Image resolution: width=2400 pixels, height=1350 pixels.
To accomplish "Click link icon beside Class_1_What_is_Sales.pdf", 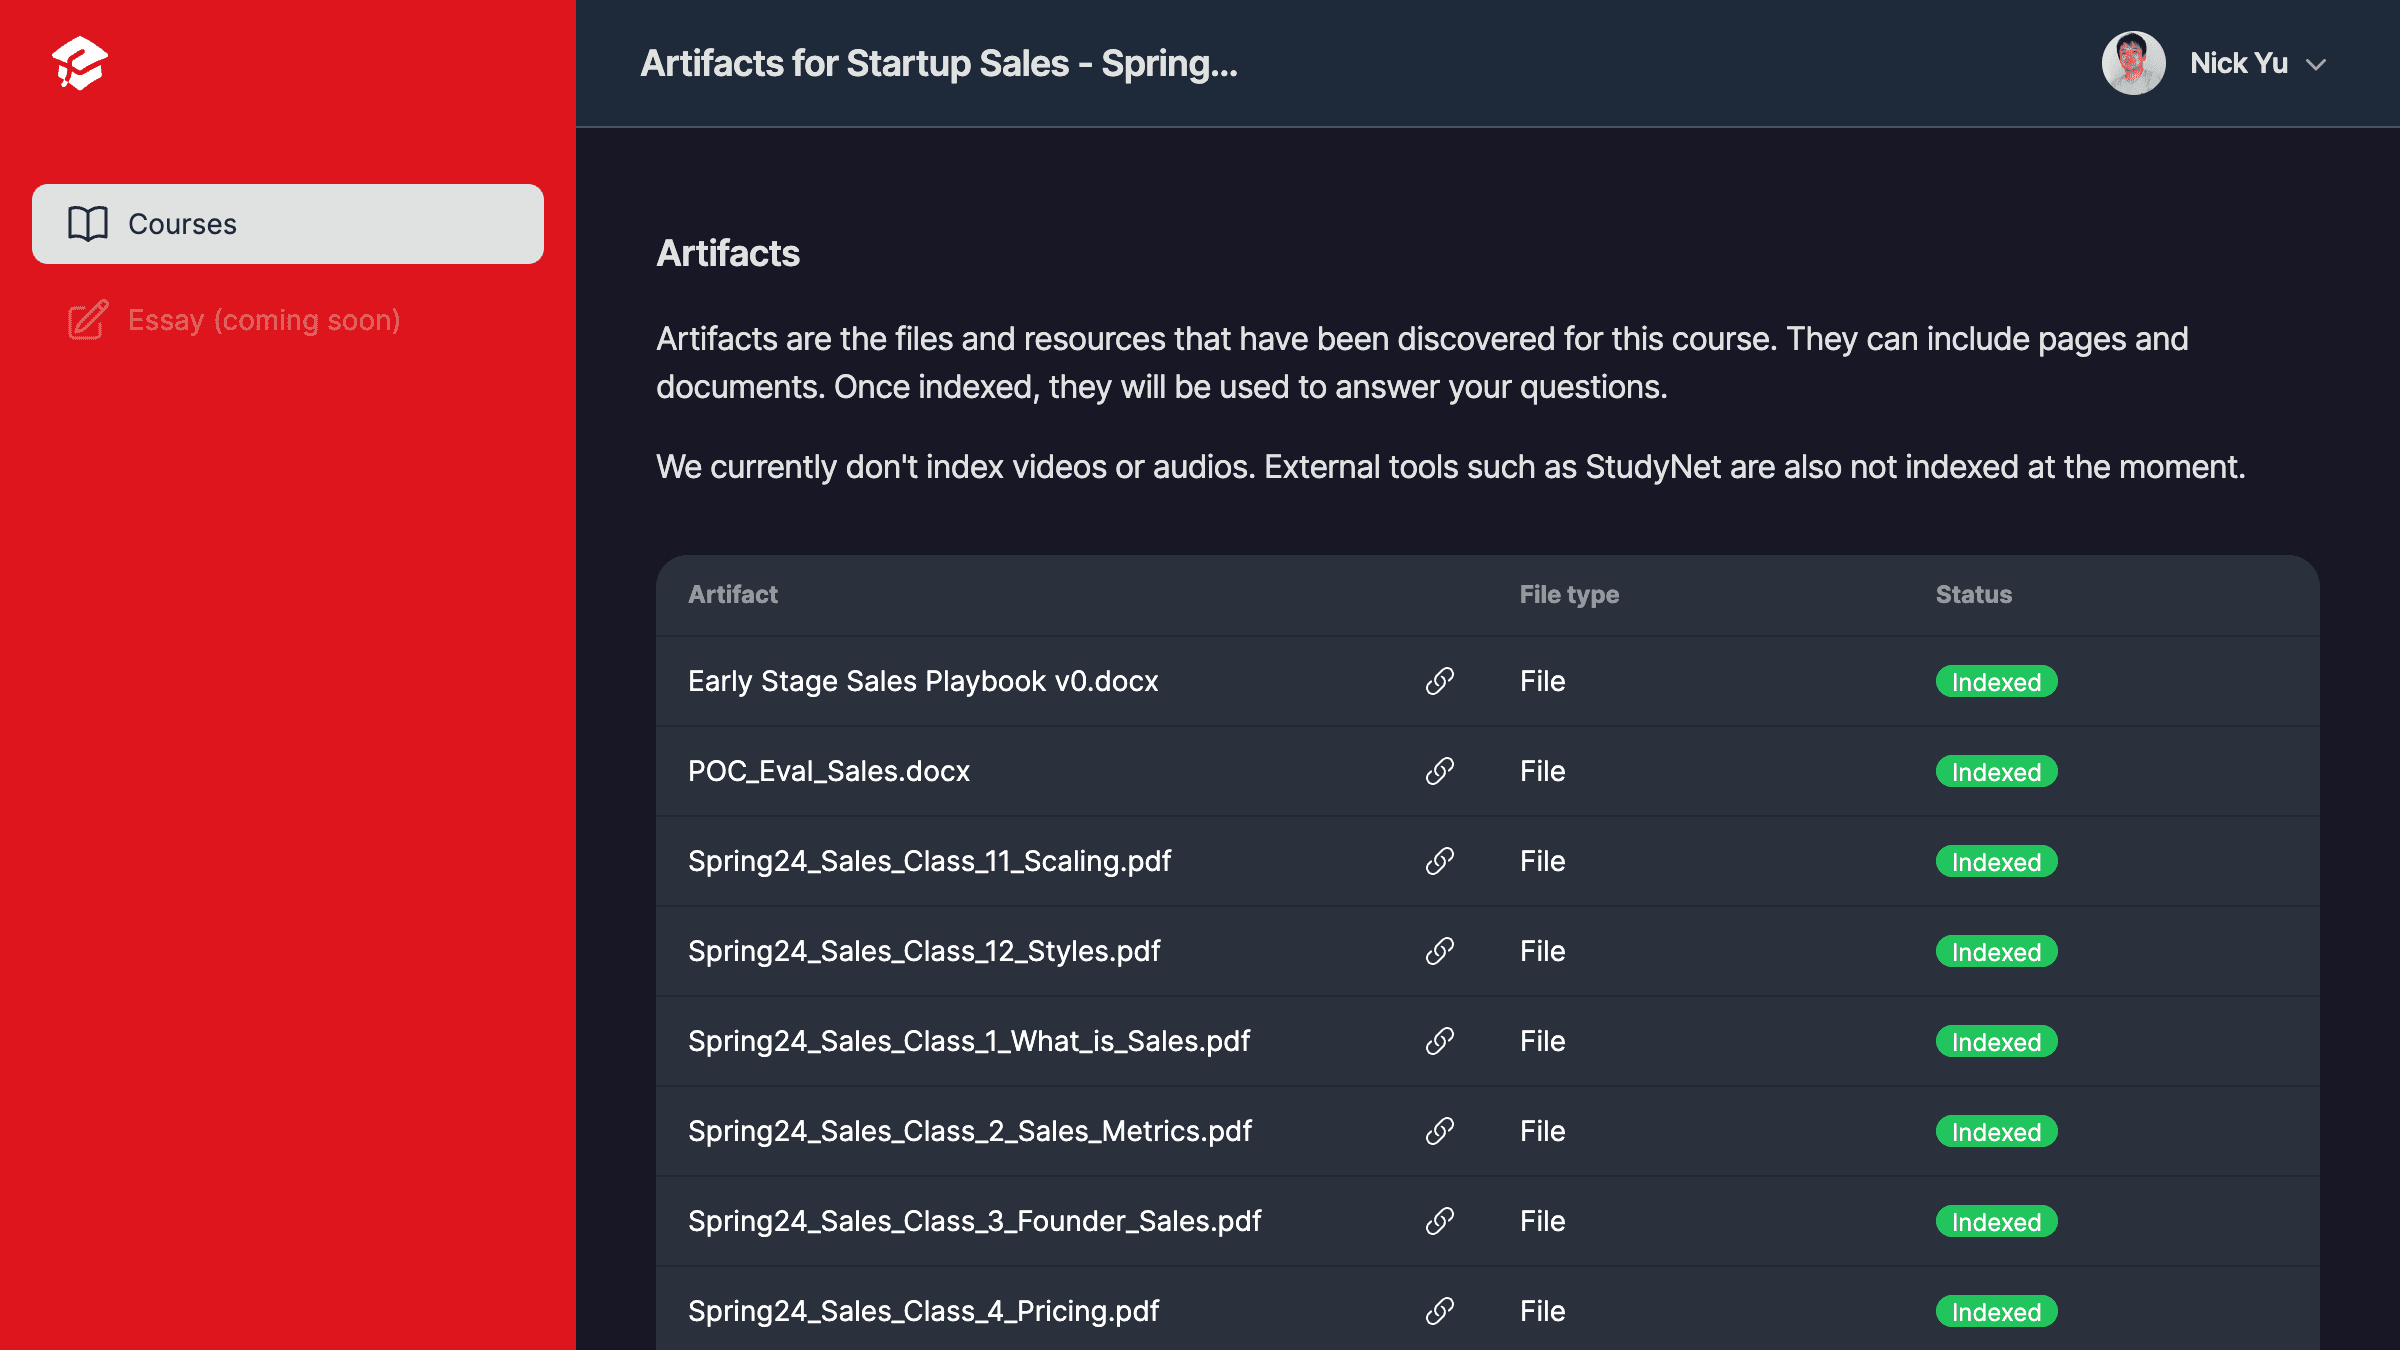I will tap(1439, 1041).
